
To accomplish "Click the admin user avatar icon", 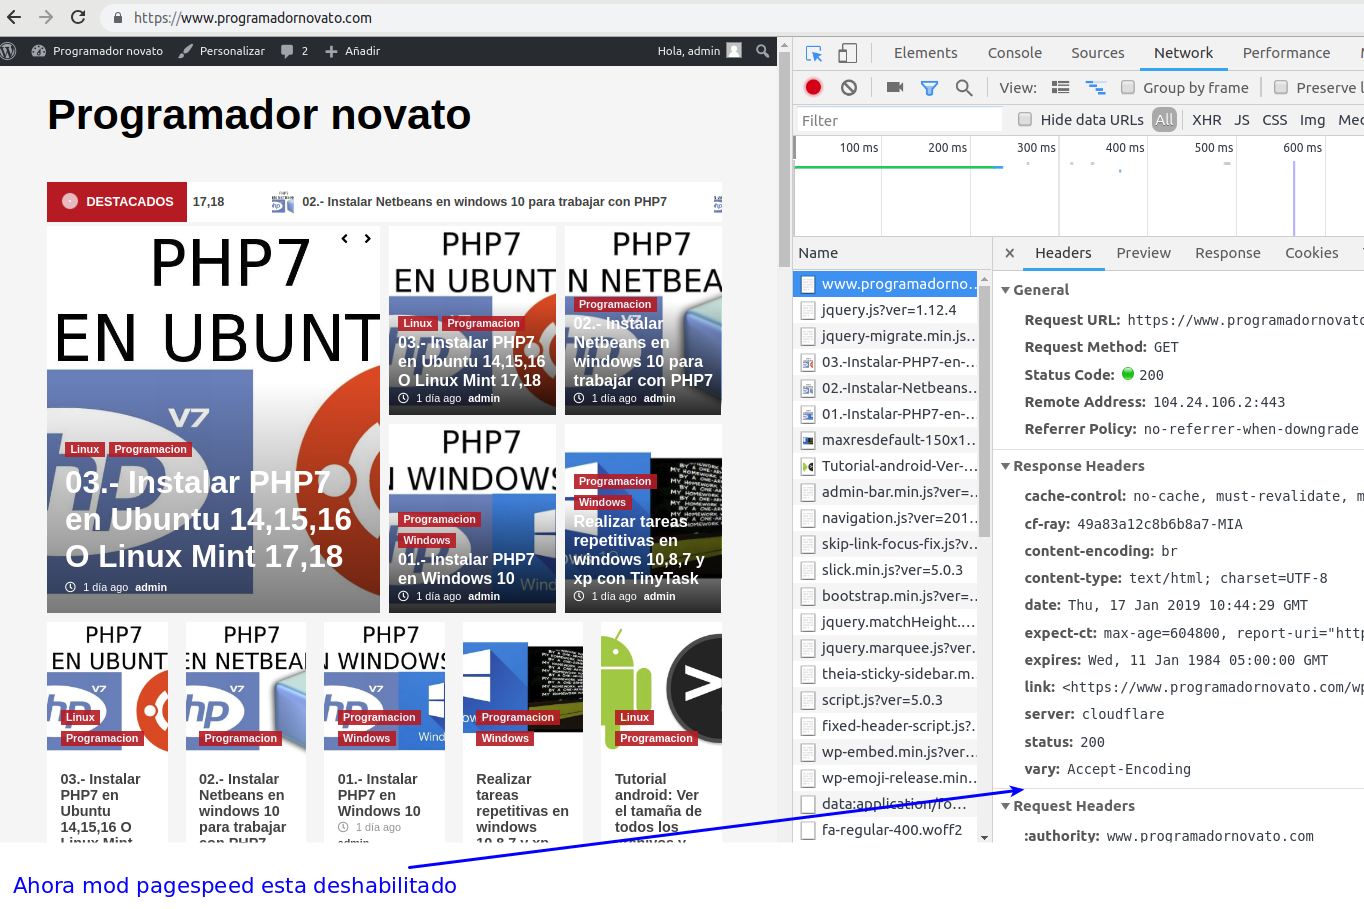I will click(x=734, y=51).
